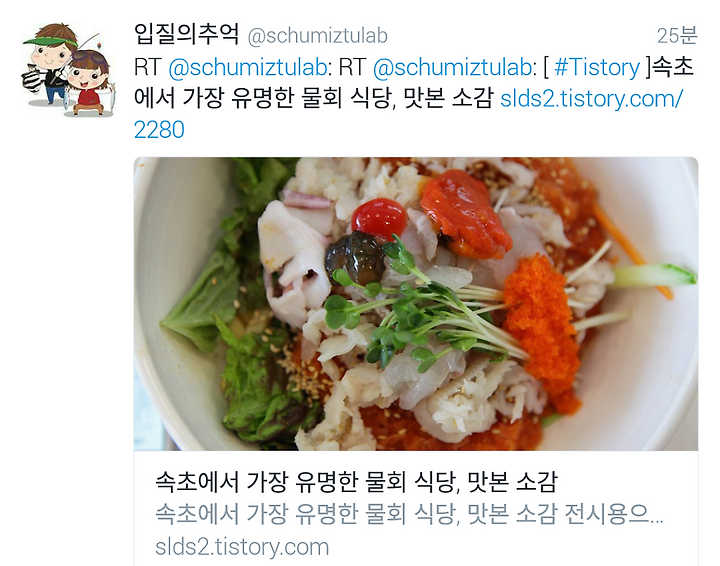The image size is (720, 566).
Task: Open the 25분 tweet timestamp
Action: click(x=677, y=36)
